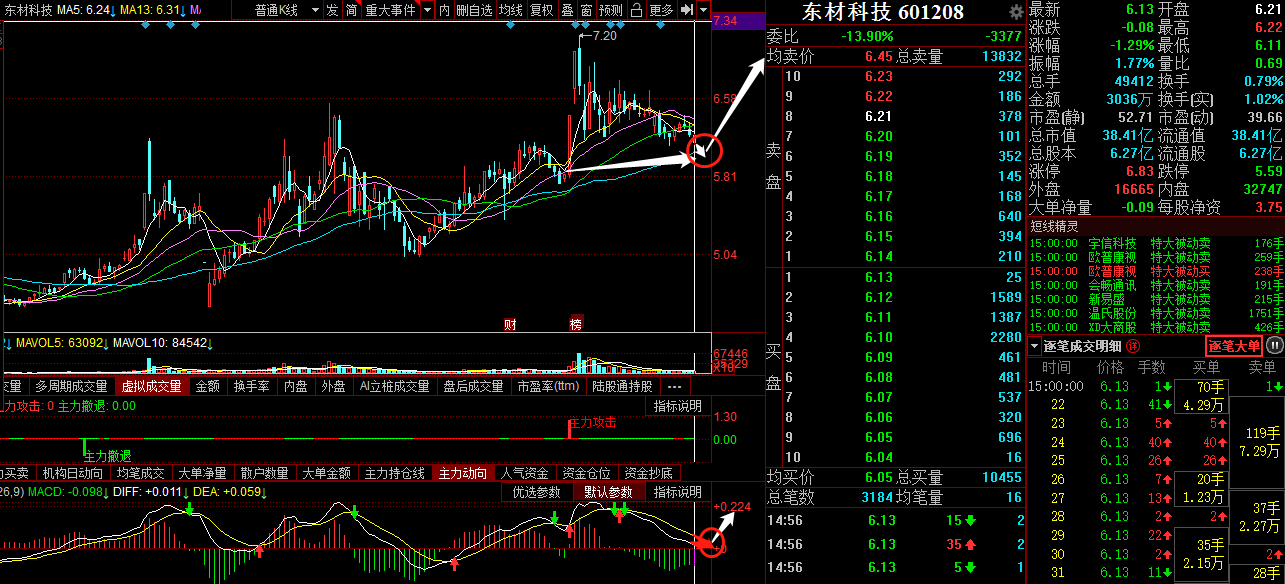Click the 叠 overlay toolbar icon
The height and width of the screenshot is (584, 1285).
(567, 10)
